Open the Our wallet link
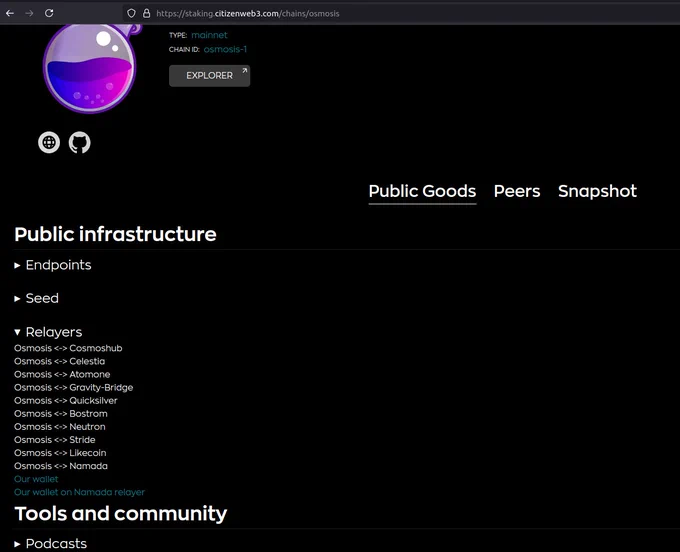This screenshot has width=680, height=552. 36,479
